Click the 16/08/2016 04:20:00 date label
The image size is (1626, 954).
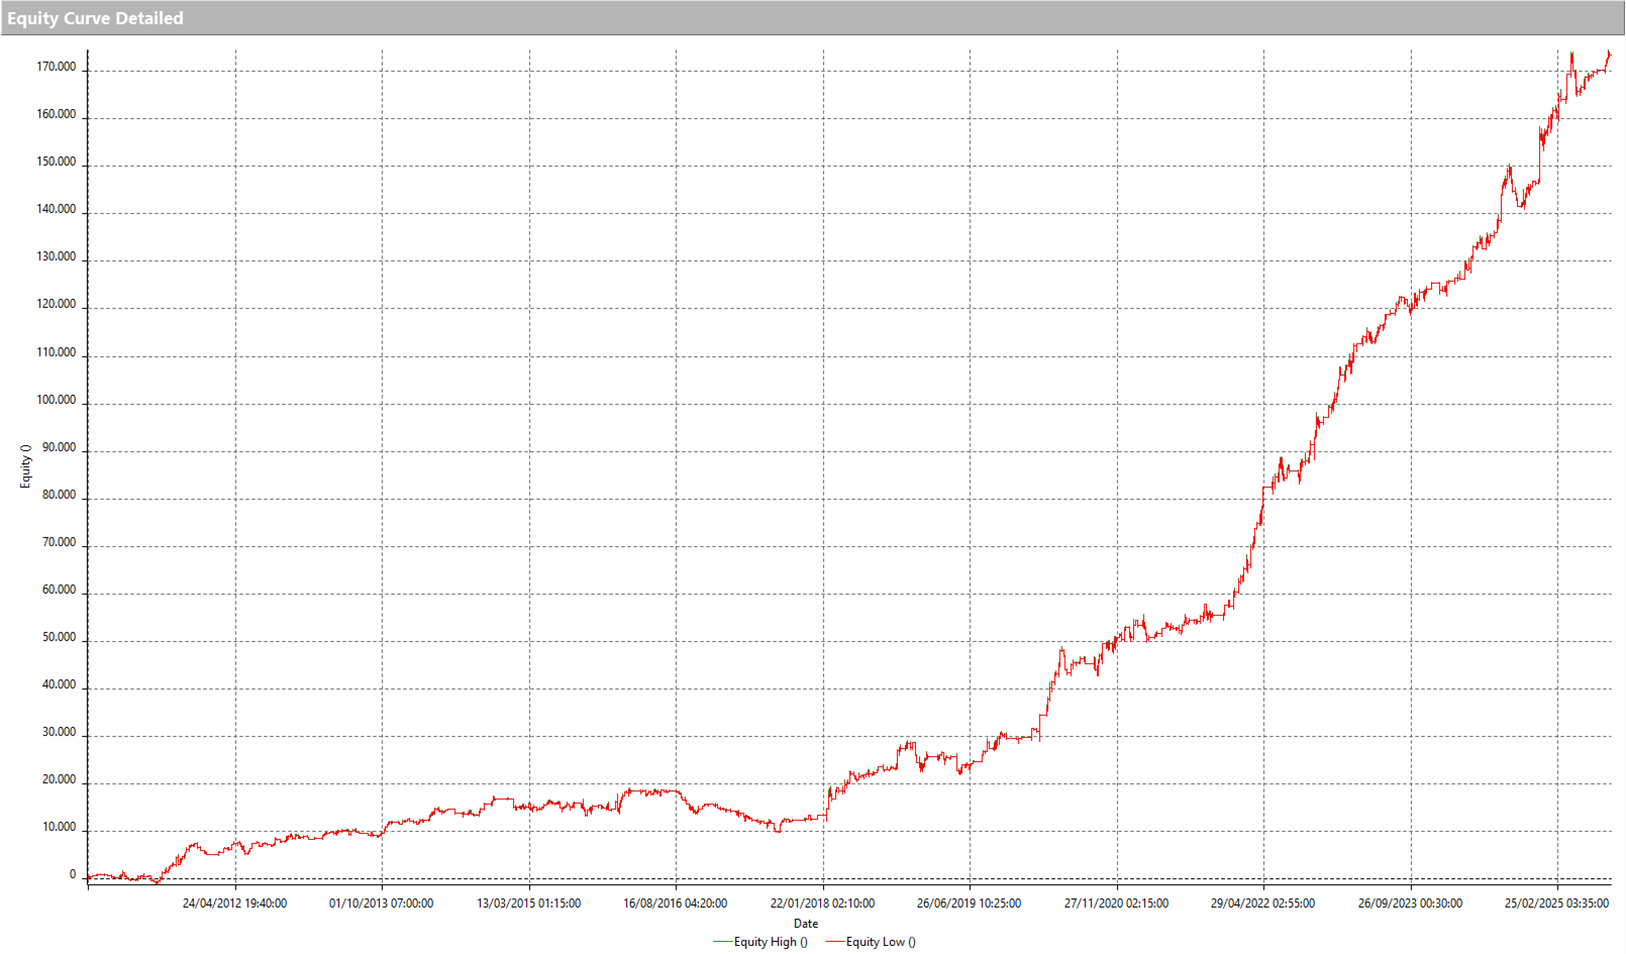(675, 904)
